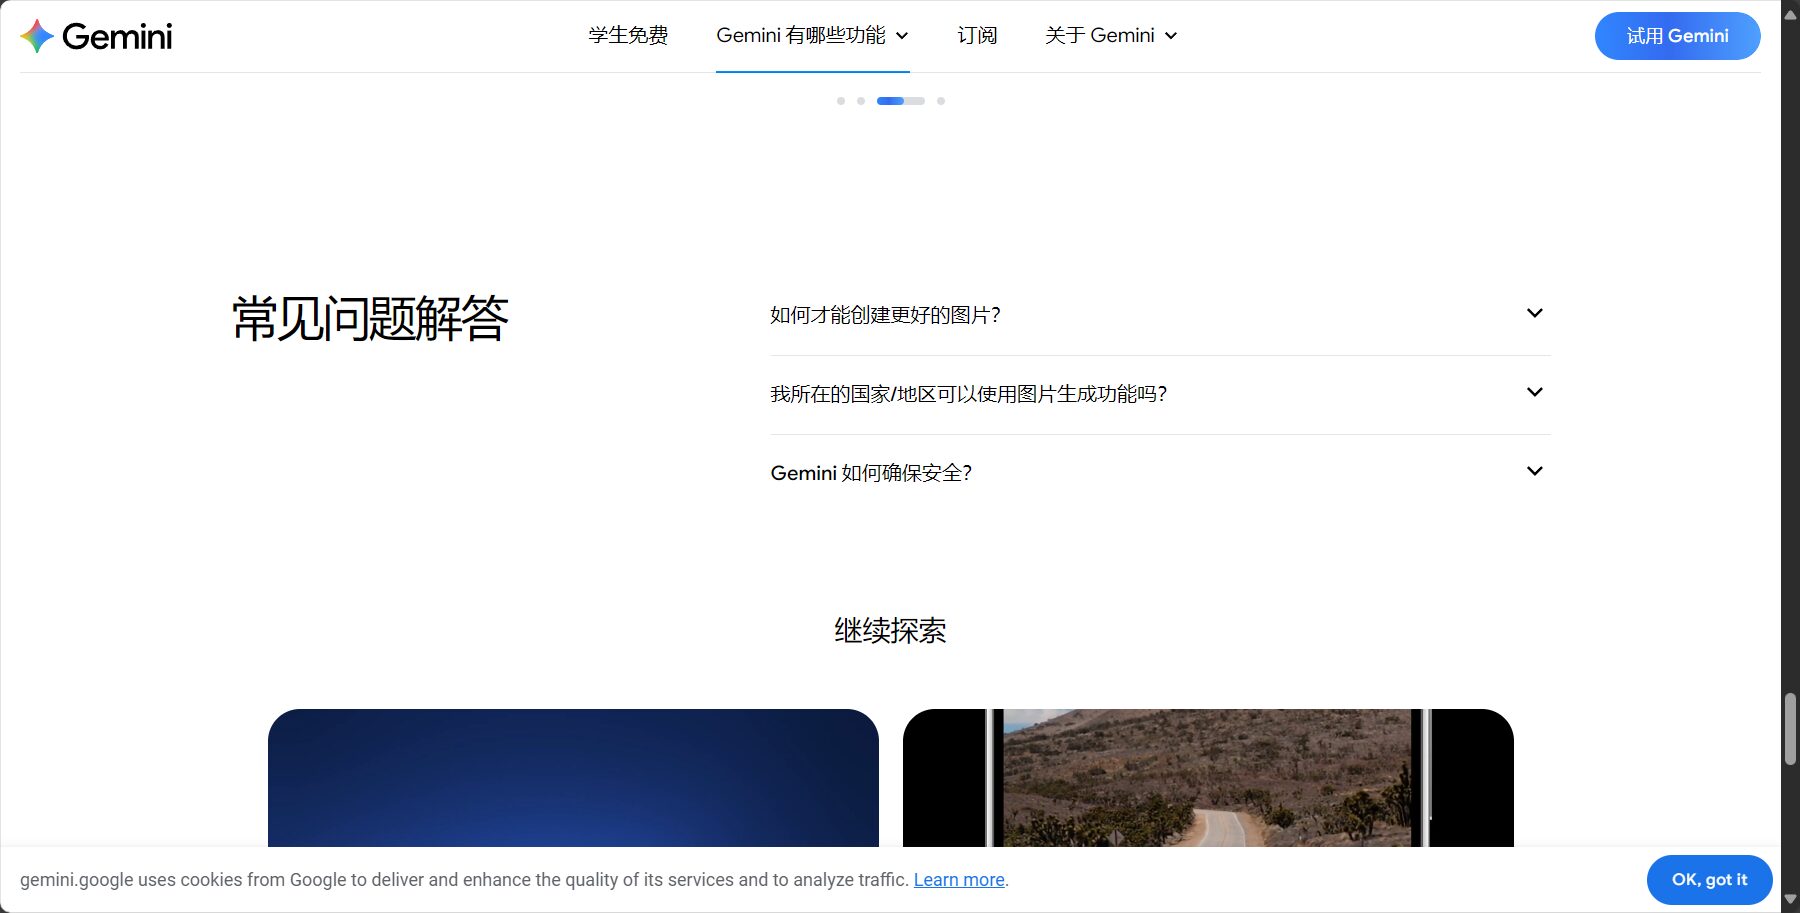Screen dimensions: 1800x913
Task: Accept cookies with OK, got it
Action: click(x=1709, y=880)
